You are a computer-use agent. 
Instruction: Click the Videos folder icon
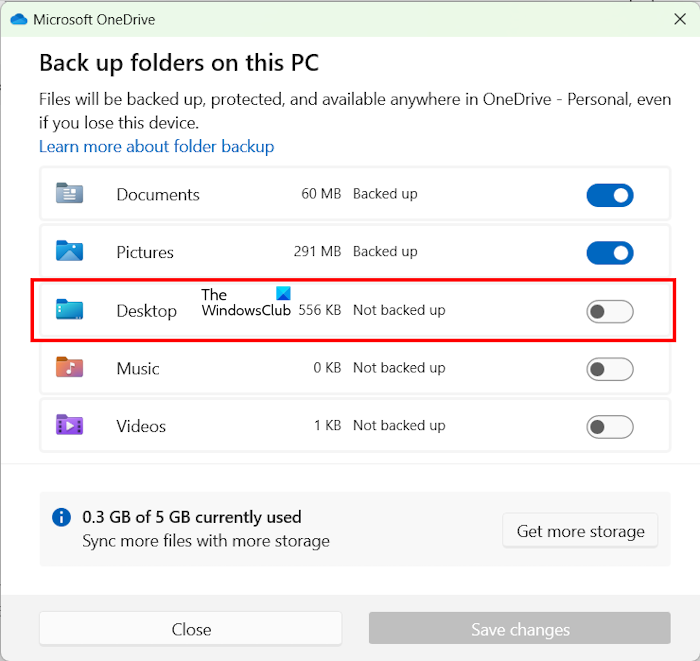(69, 426)
